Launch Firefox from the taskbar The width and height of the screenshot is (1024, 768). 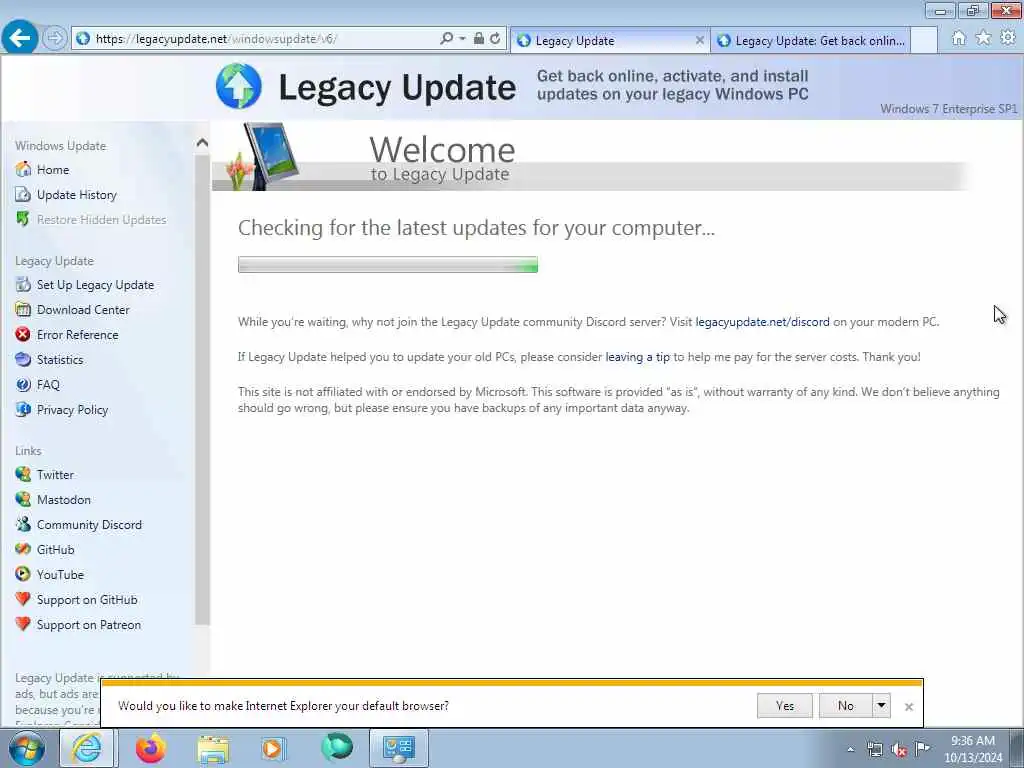151,748
